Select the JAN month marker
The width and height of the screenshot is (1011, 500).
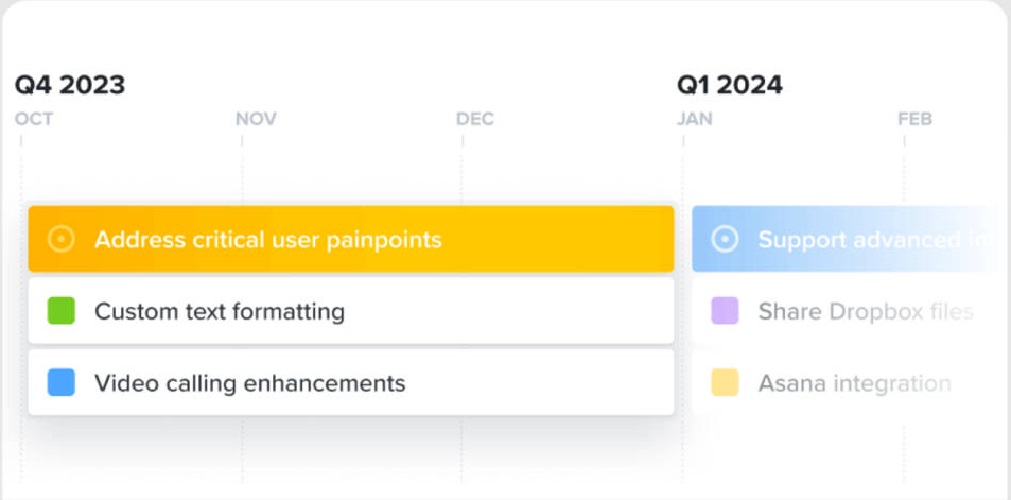click(695, 119)
